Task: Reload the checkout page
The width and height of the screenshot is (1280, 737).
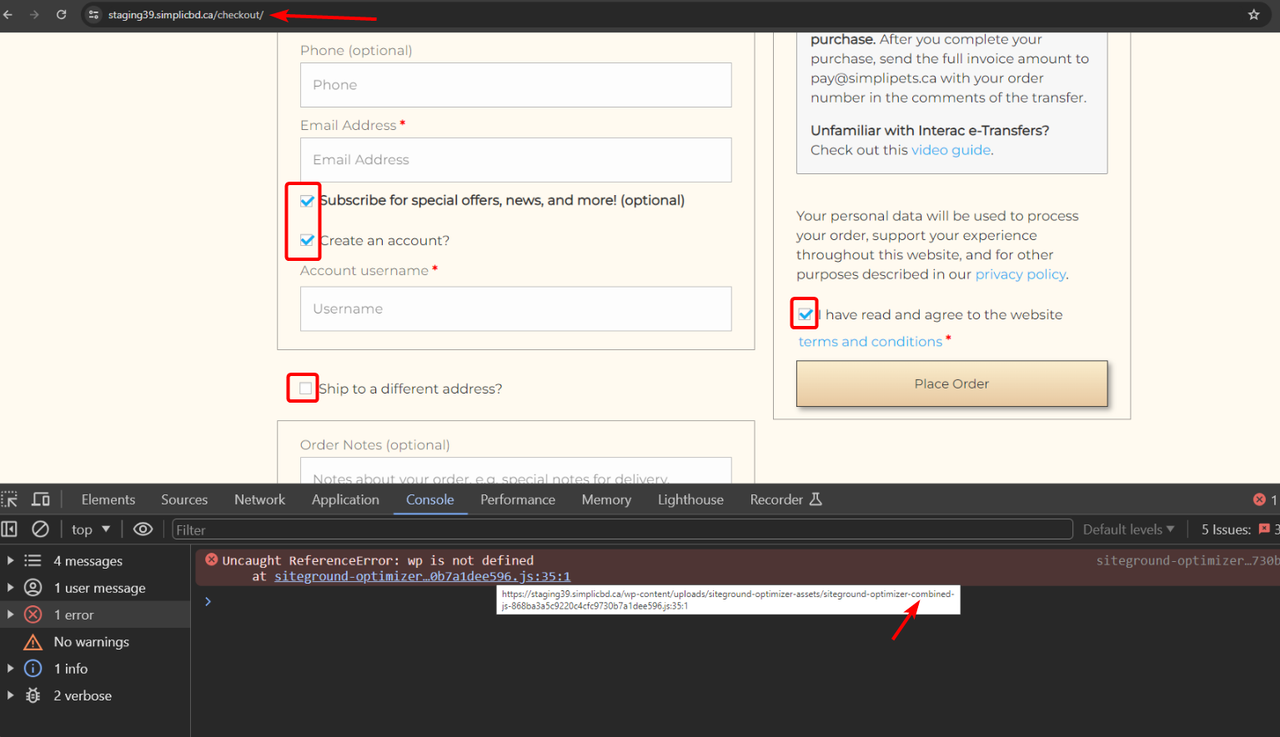Action: click(x=61, y=15)
